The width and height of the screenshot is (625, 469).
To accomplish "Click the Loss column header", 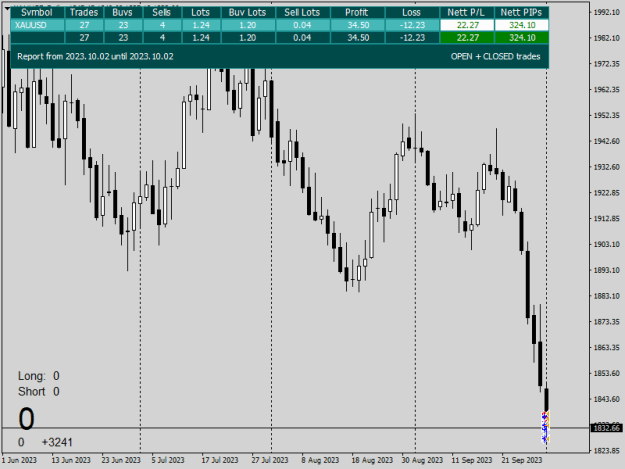I will [x=412, y=12].
